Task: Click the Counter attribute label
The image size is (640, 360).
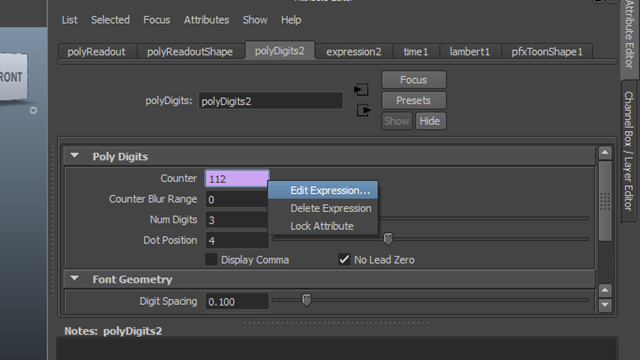Action: pyautogui.click(x=178, y=178)
